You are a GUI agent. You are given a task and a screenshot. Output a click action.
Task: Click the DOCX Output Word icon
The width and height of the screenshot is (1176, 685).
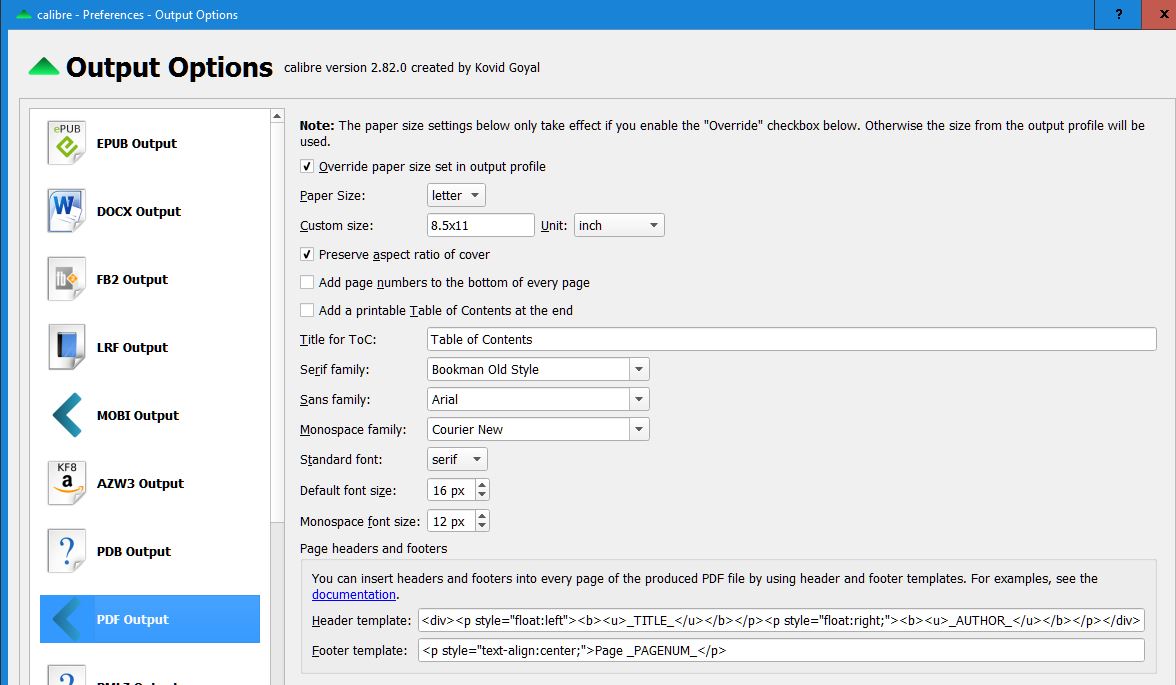coord(67,211)
